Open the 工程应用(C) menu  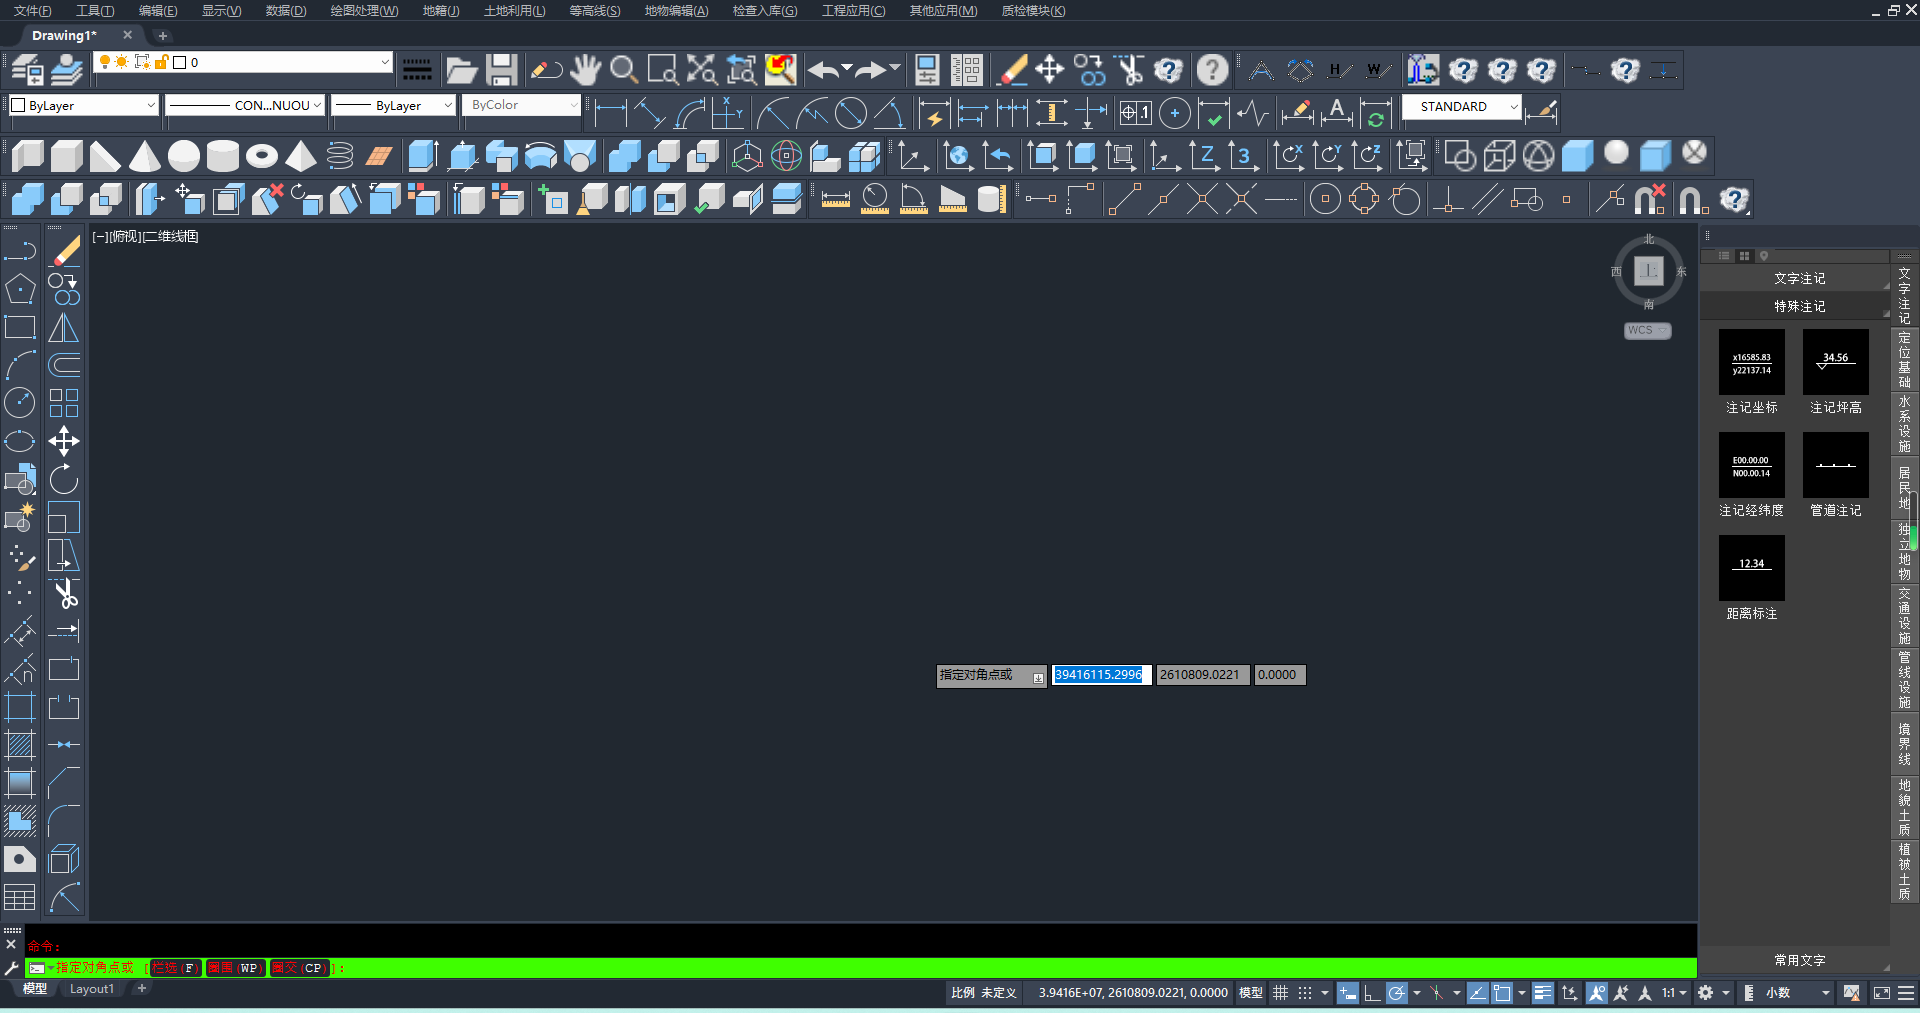(853, 11)
